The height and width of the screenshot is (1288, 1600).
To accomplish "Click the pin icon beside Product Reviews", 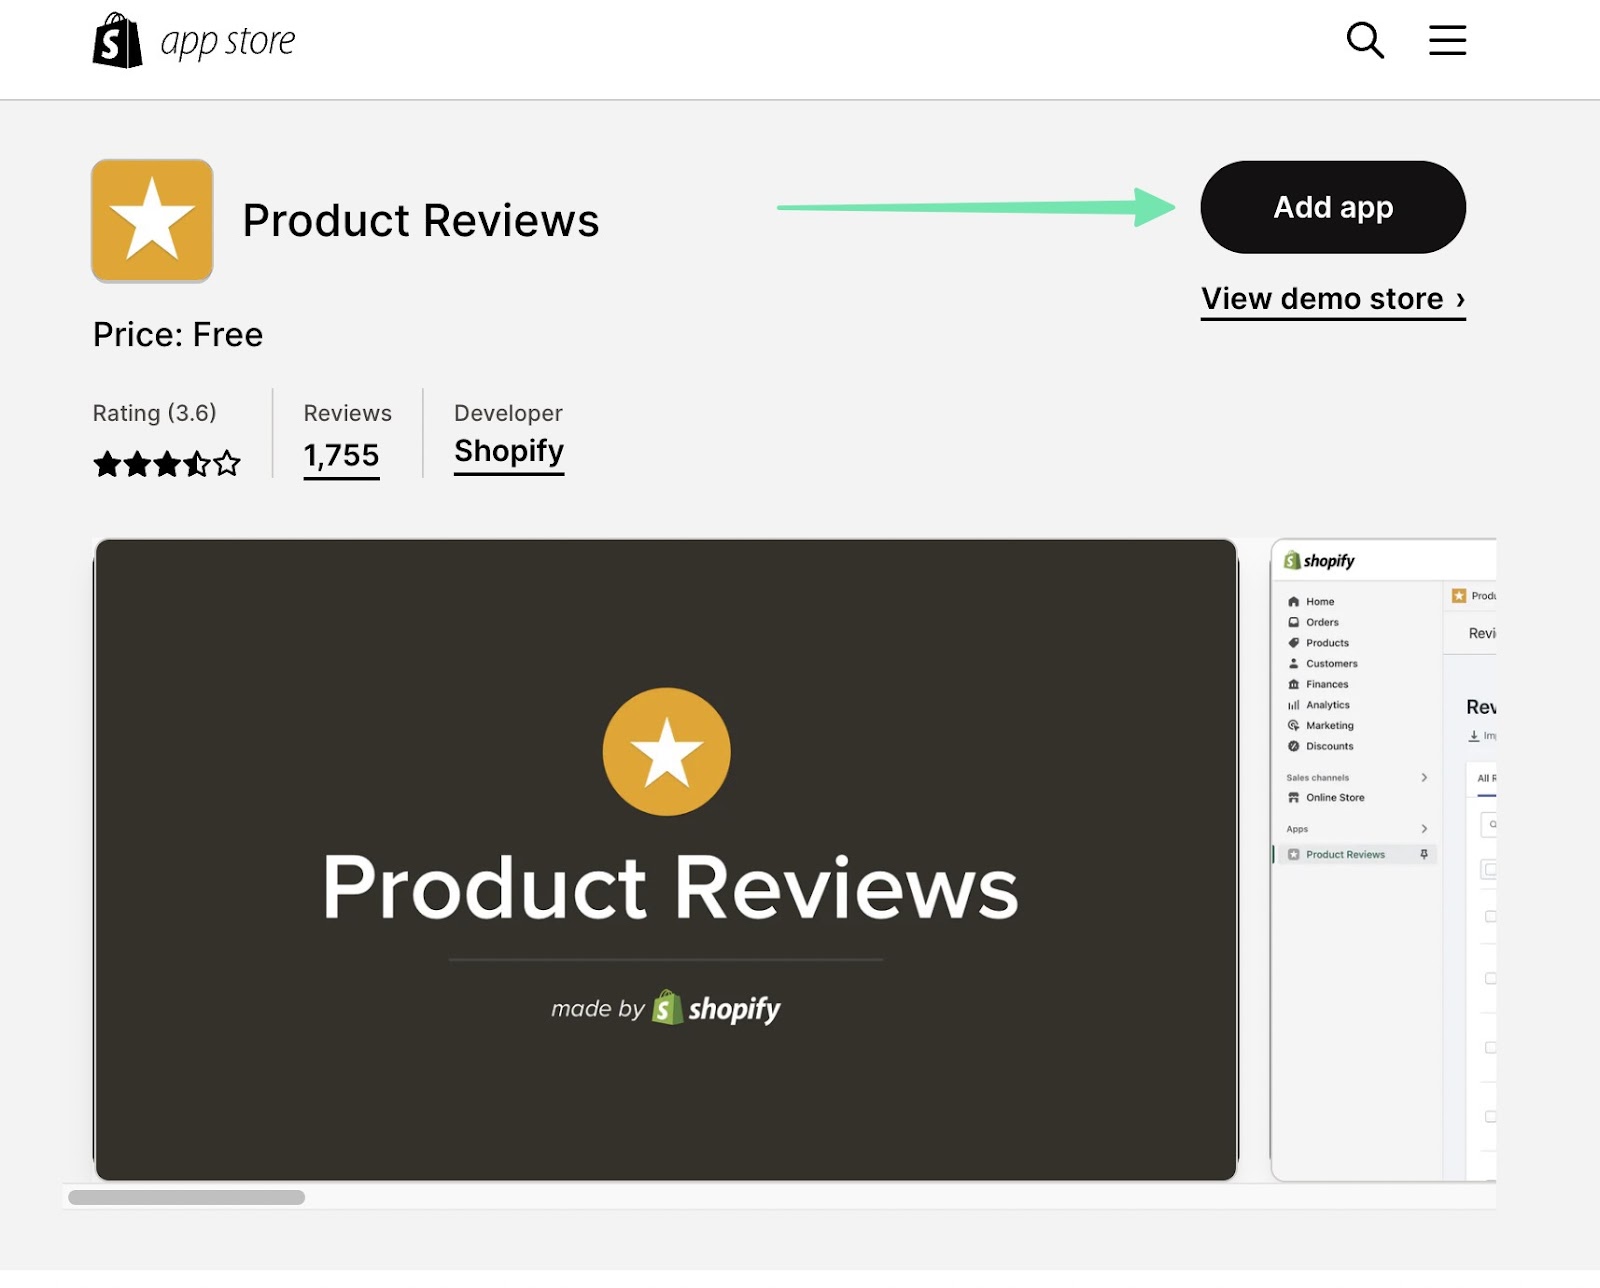I will [1423, 855].
